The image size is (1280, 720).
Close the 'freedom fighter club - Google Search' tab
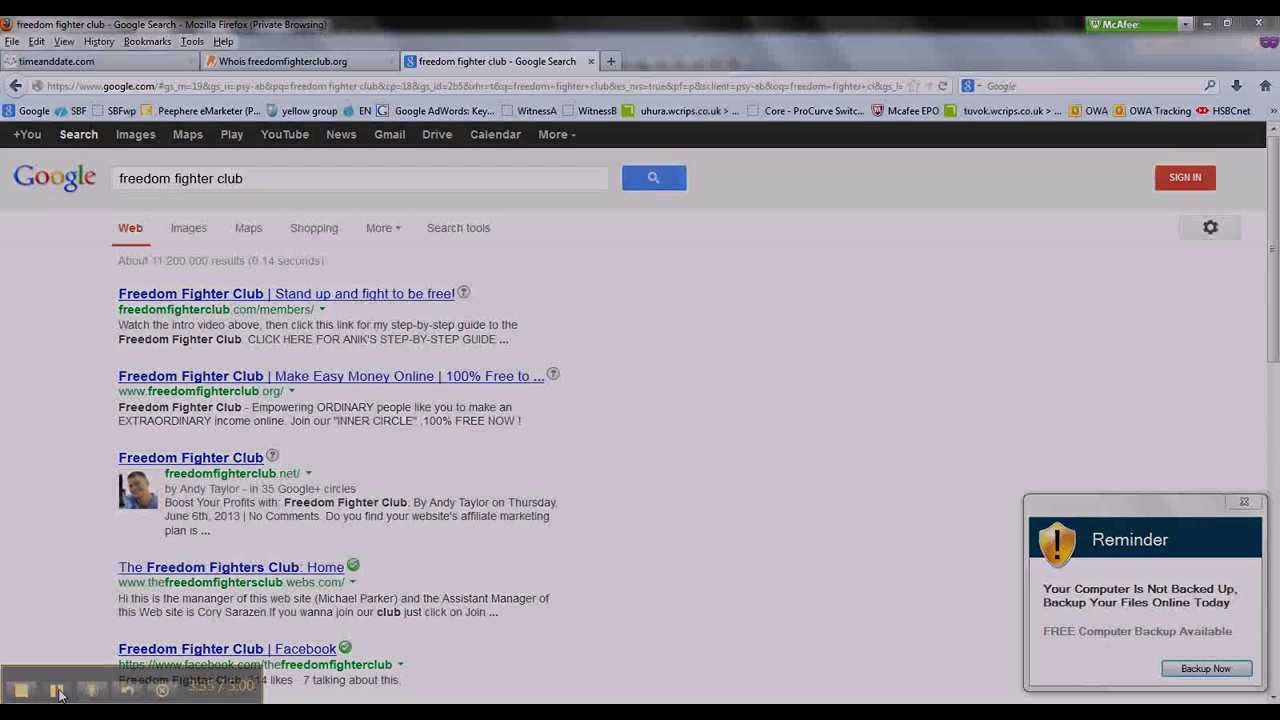pyautogui.click(x=591, y=61)
